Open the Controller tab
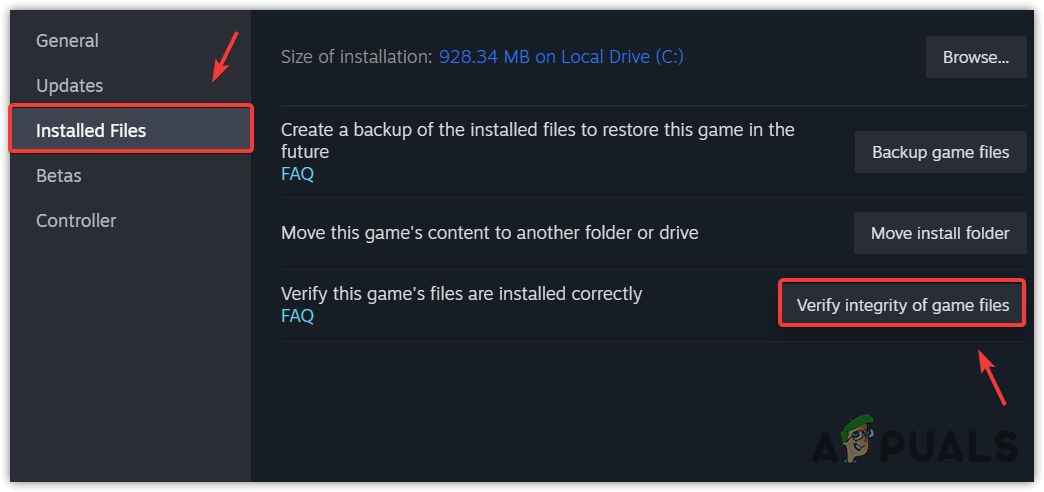Image resolution: width=1044 pixels, height=492 pixels. pyautogui.click(x=76, y=221)
